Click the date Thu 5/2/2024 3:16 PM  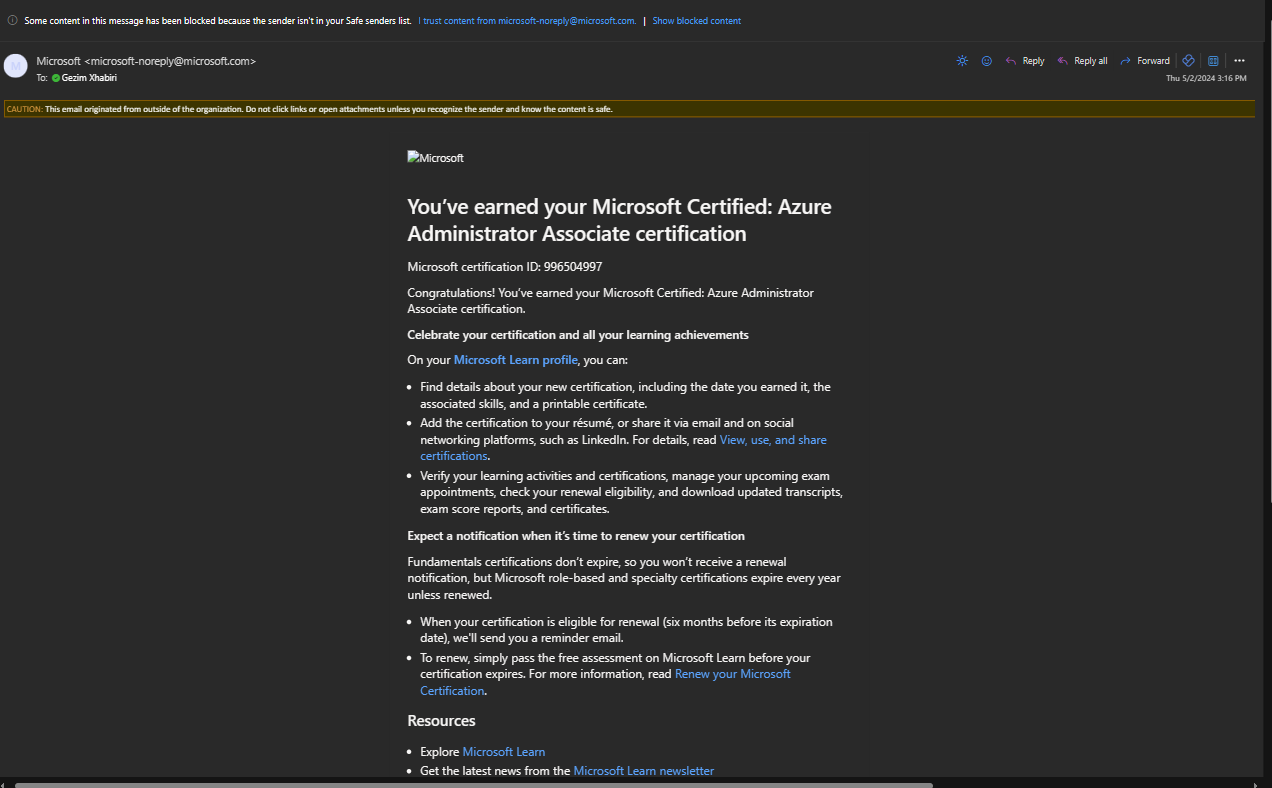pos(1206,78)
